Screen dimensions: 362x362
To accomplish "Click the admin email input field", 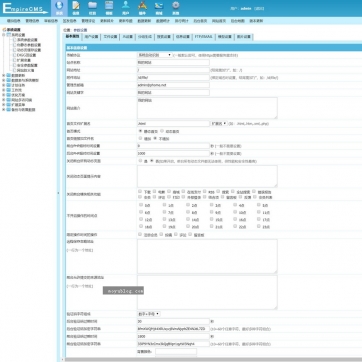I will coord(173,85).
